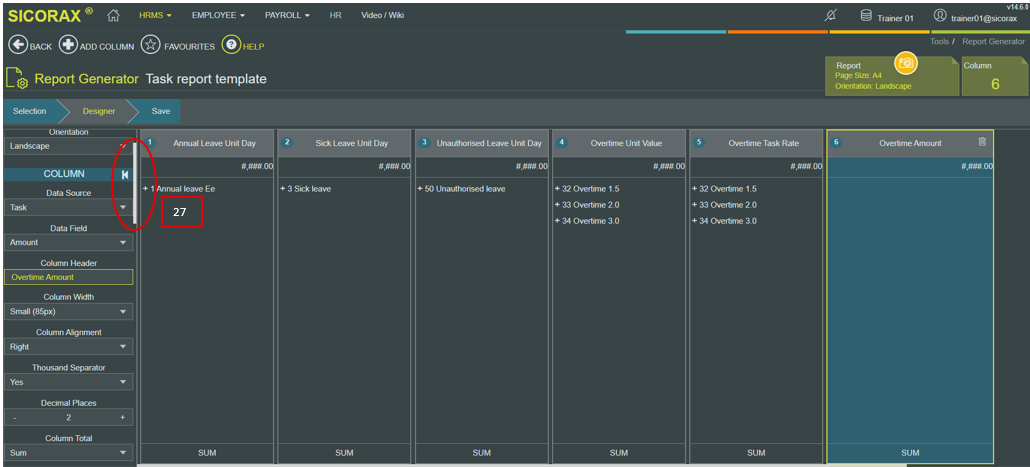Click '32 Overtime 1.5' in Overtime Task Rate

724,189
